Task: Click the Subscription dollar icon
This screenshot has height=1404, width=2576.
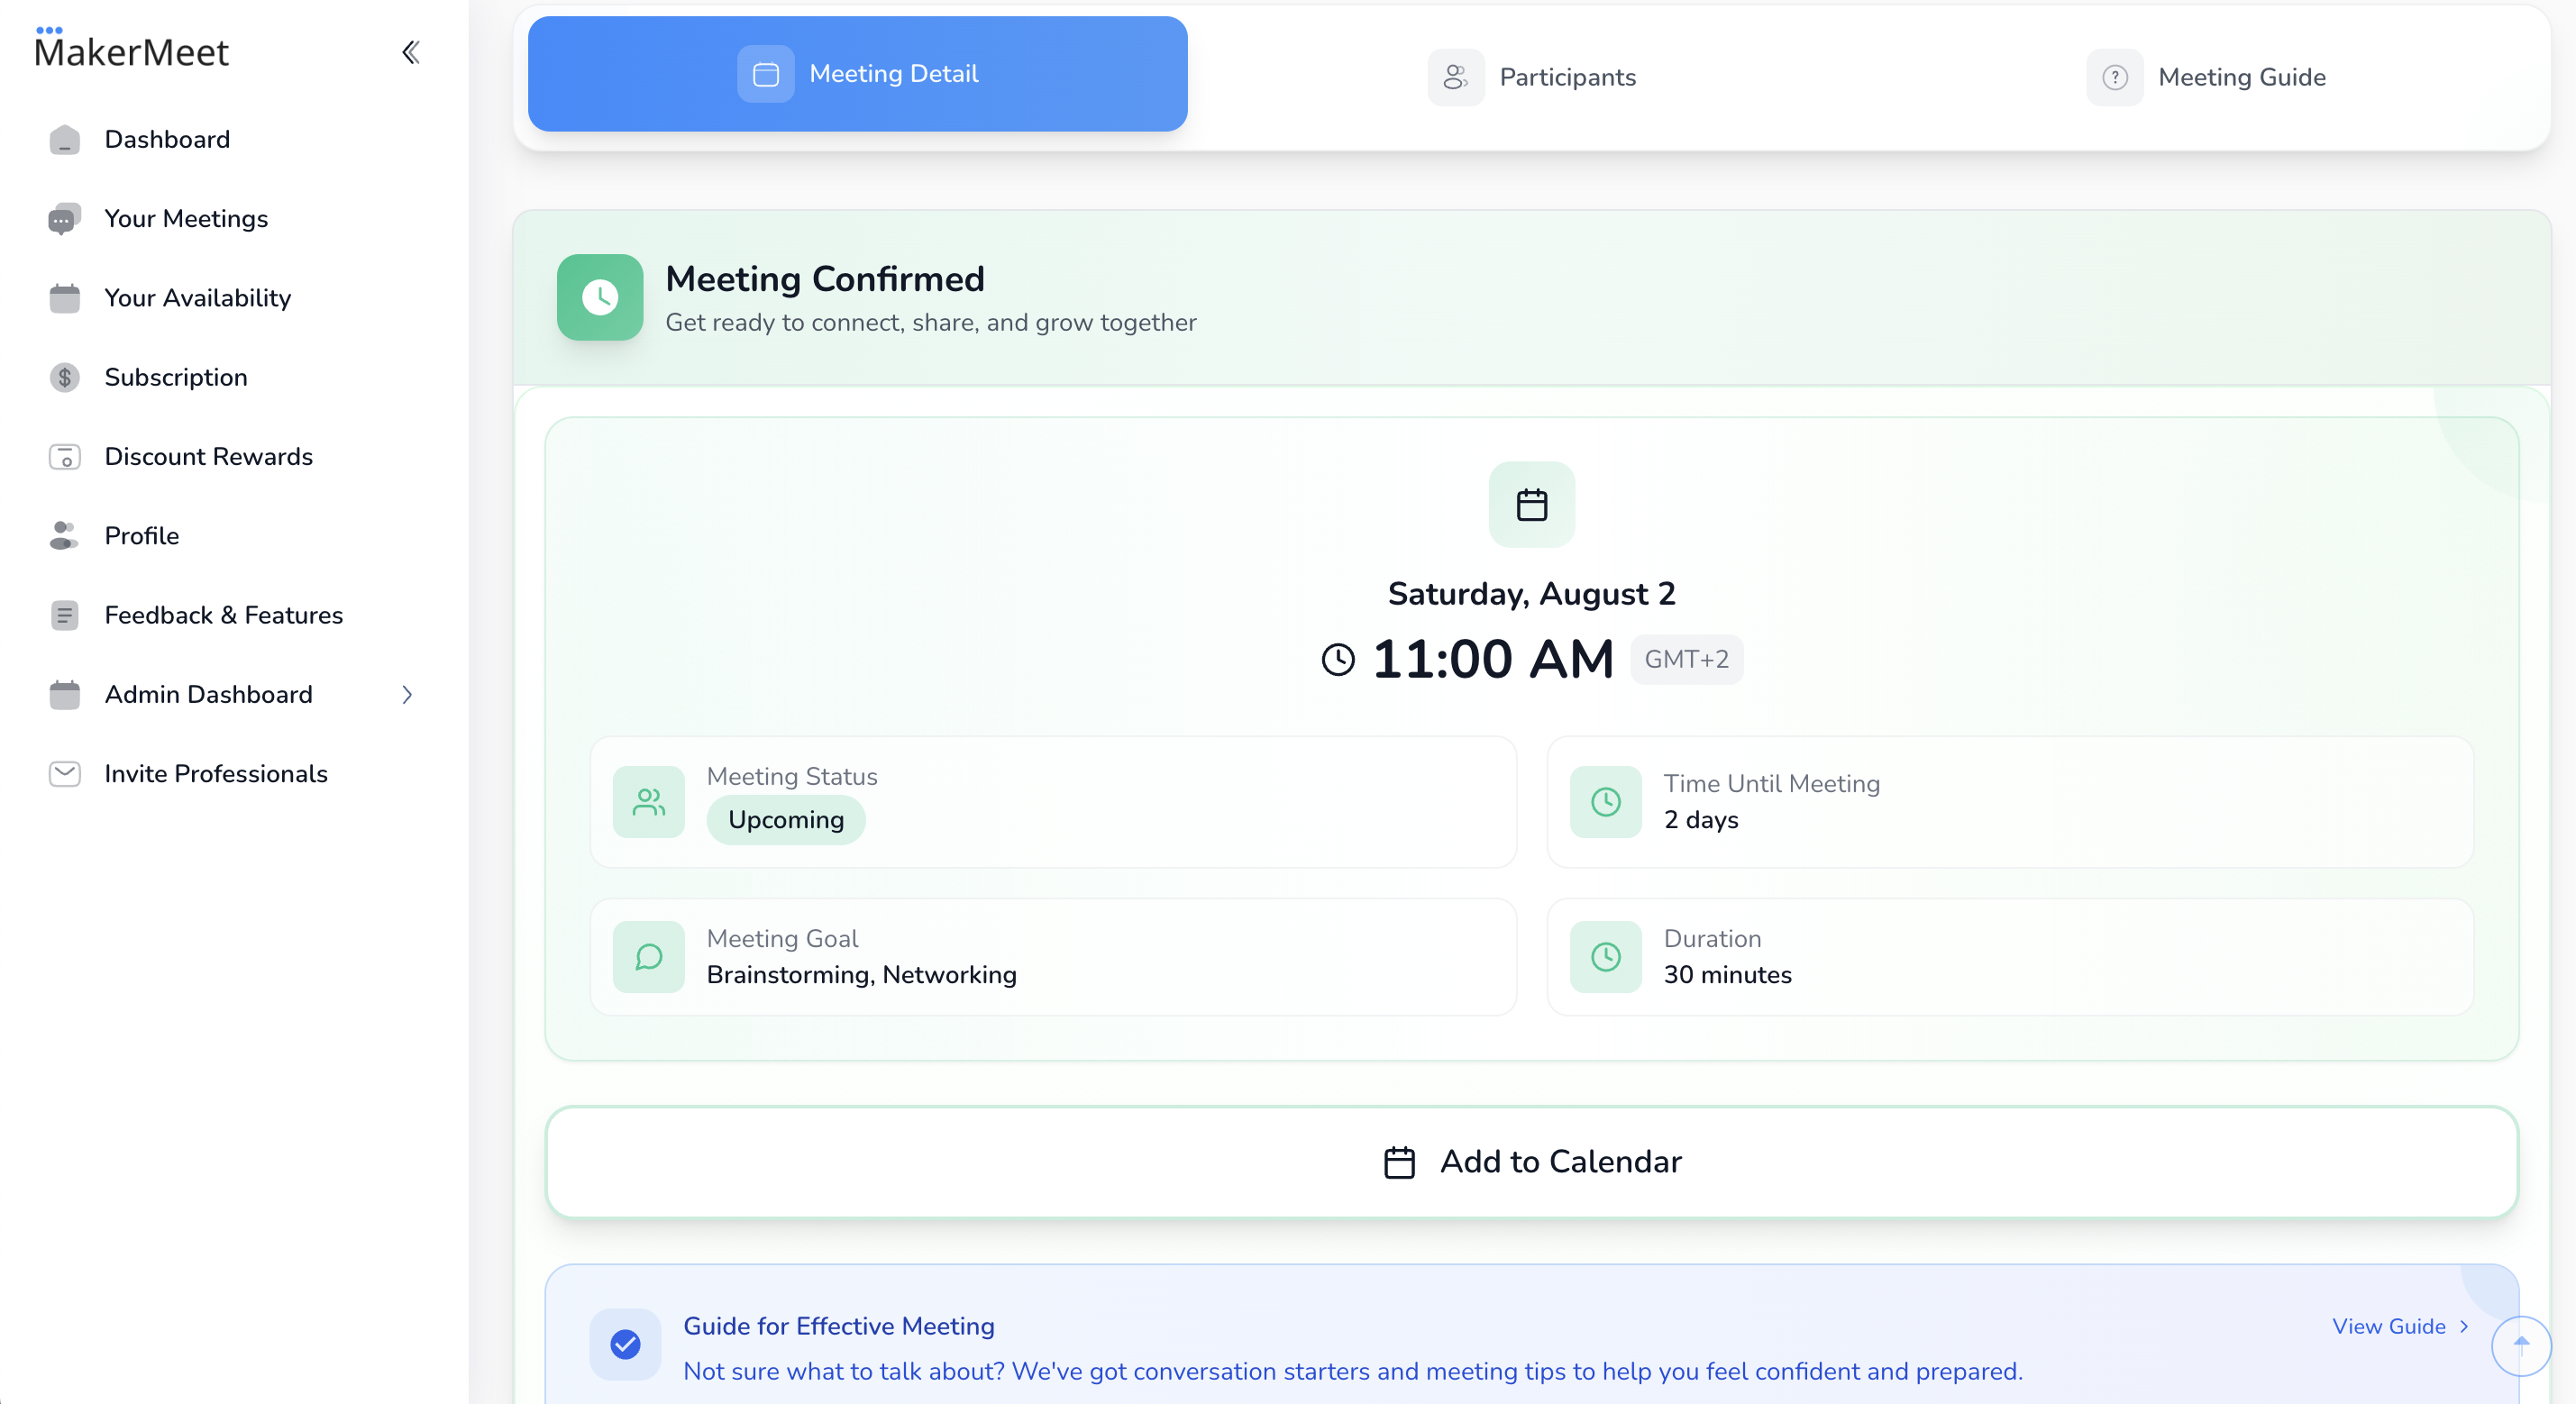Action: [x=65, y=377]
